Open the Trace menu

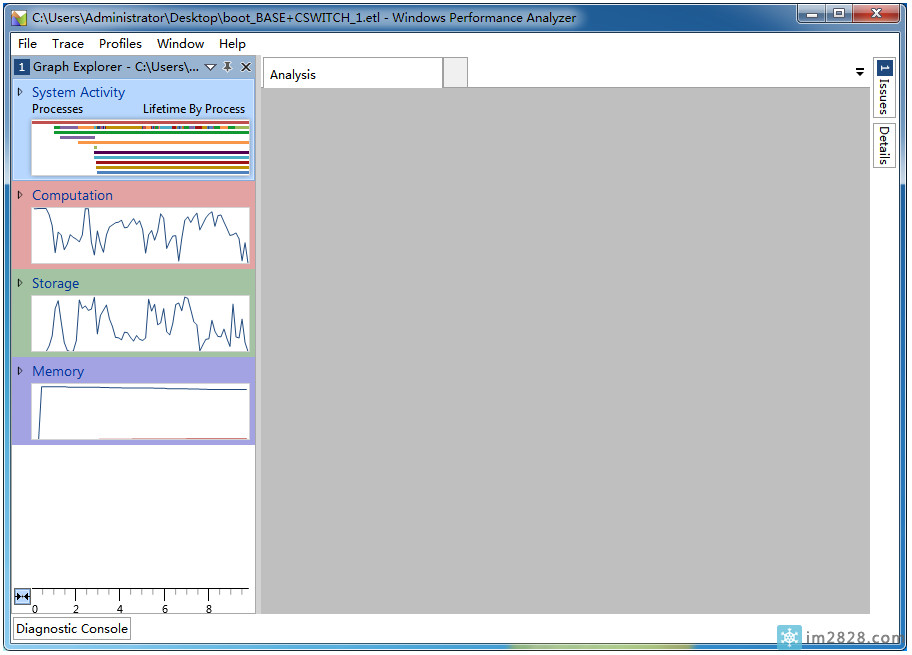68,44
